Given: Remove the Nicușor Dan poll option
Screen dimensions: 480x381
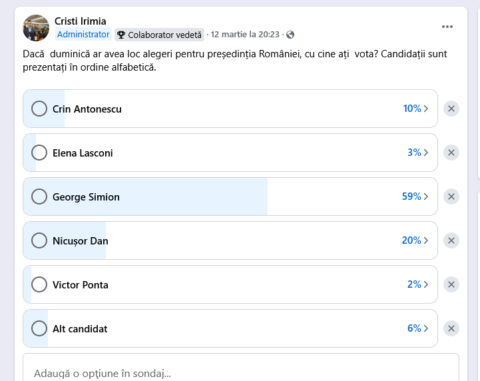Looking at the screenshot, I should (451, 241).
